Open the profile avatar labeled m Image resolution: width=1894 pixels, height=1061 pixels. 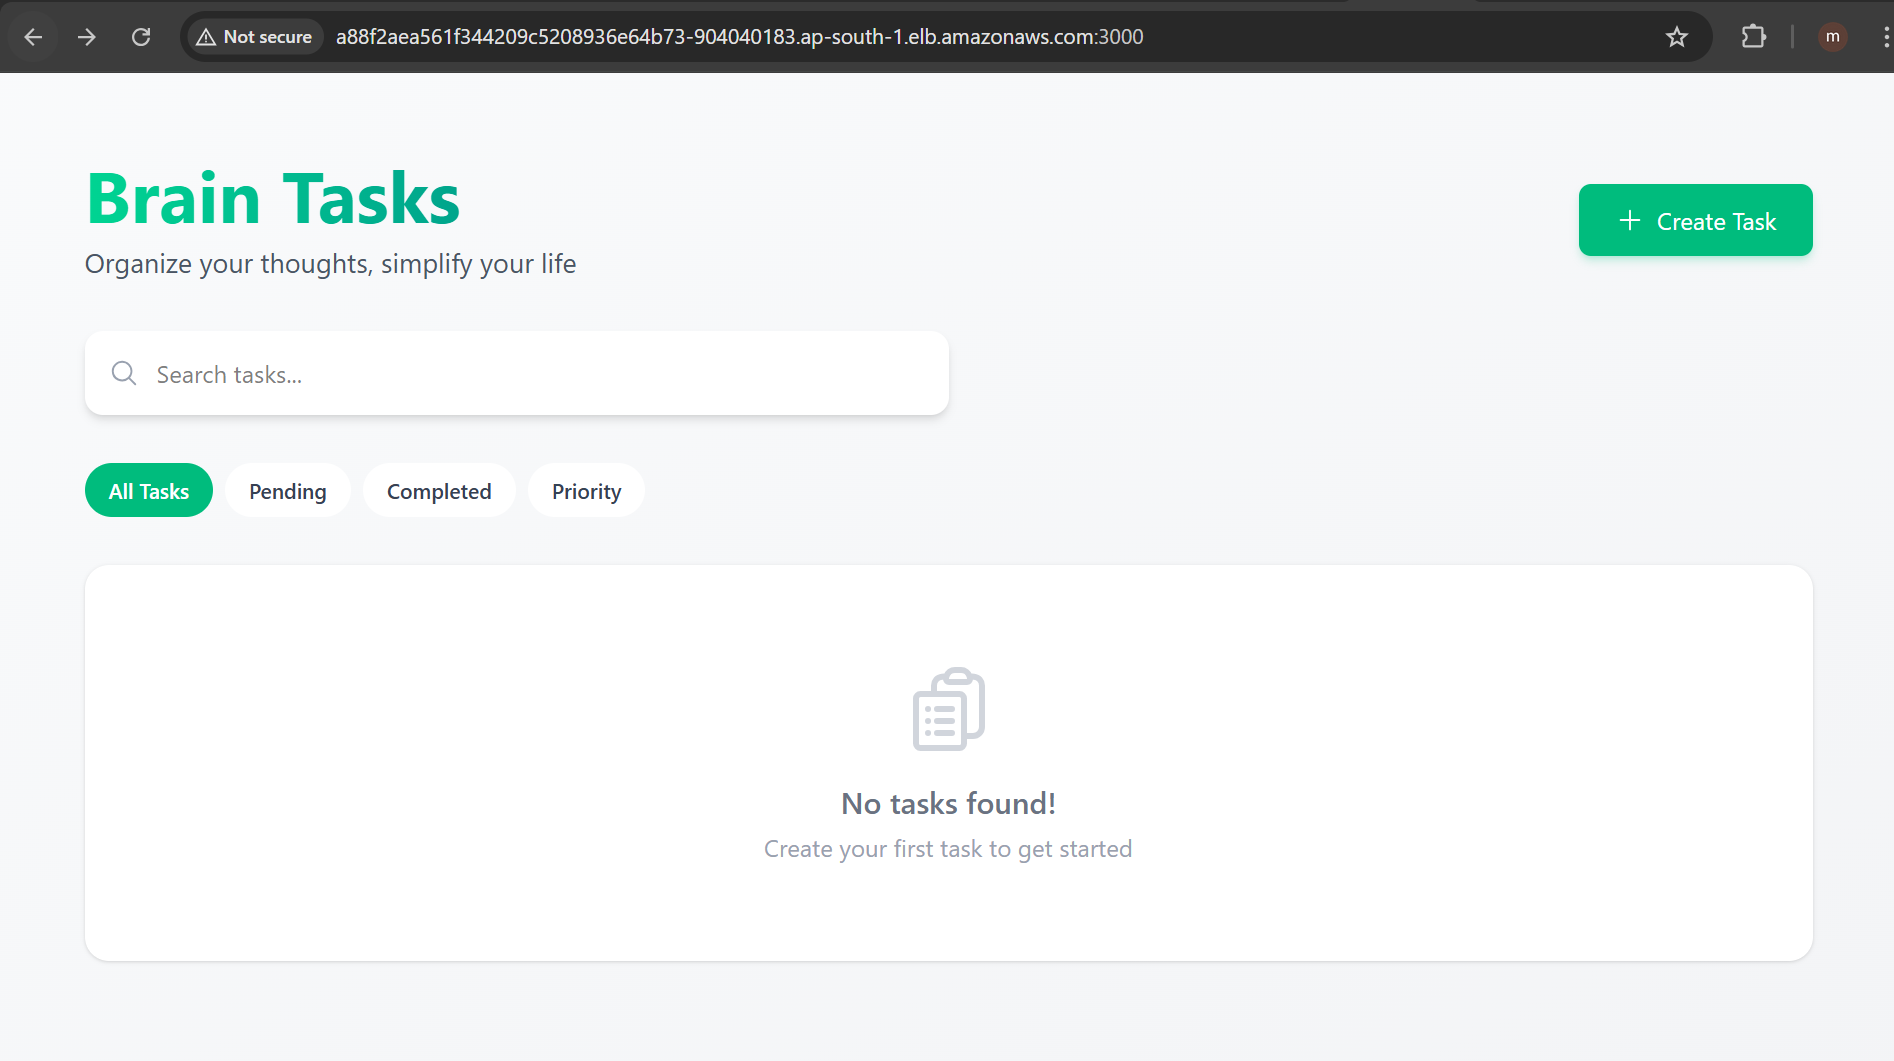(1832, 37)
